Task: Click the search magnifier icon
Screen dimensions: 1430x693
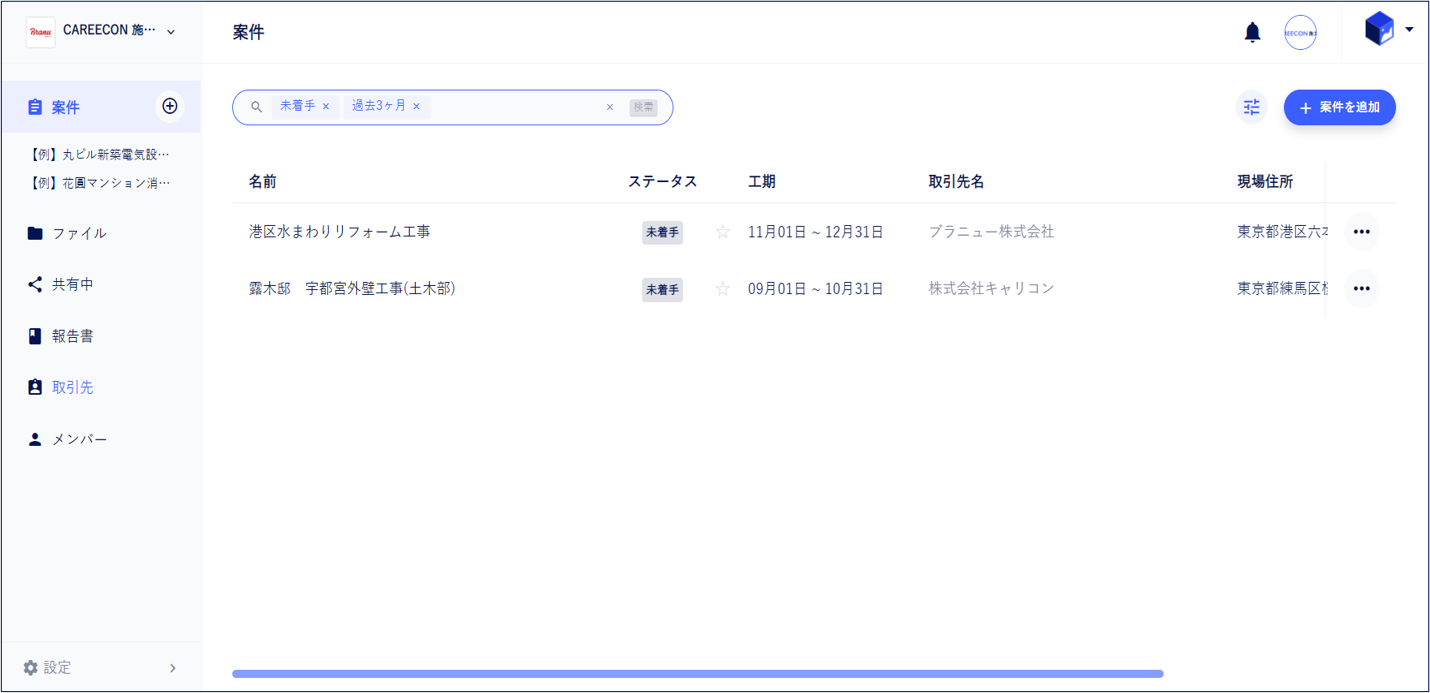Action: pyautogui.click(x=256, y=107)
